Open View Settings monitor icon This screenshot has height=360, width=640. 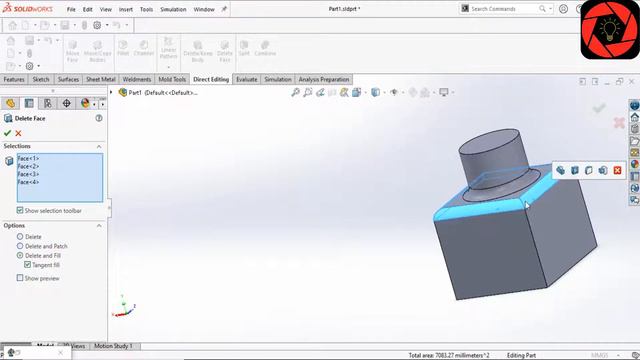click(444, 93)
